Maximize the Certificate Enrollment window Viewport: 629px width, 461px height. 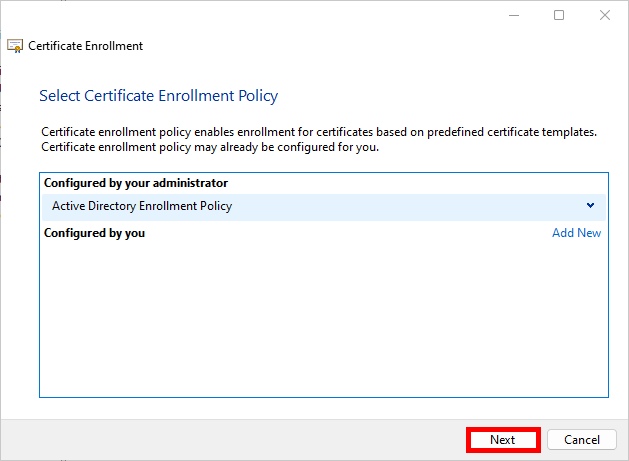tap(559, 15)
